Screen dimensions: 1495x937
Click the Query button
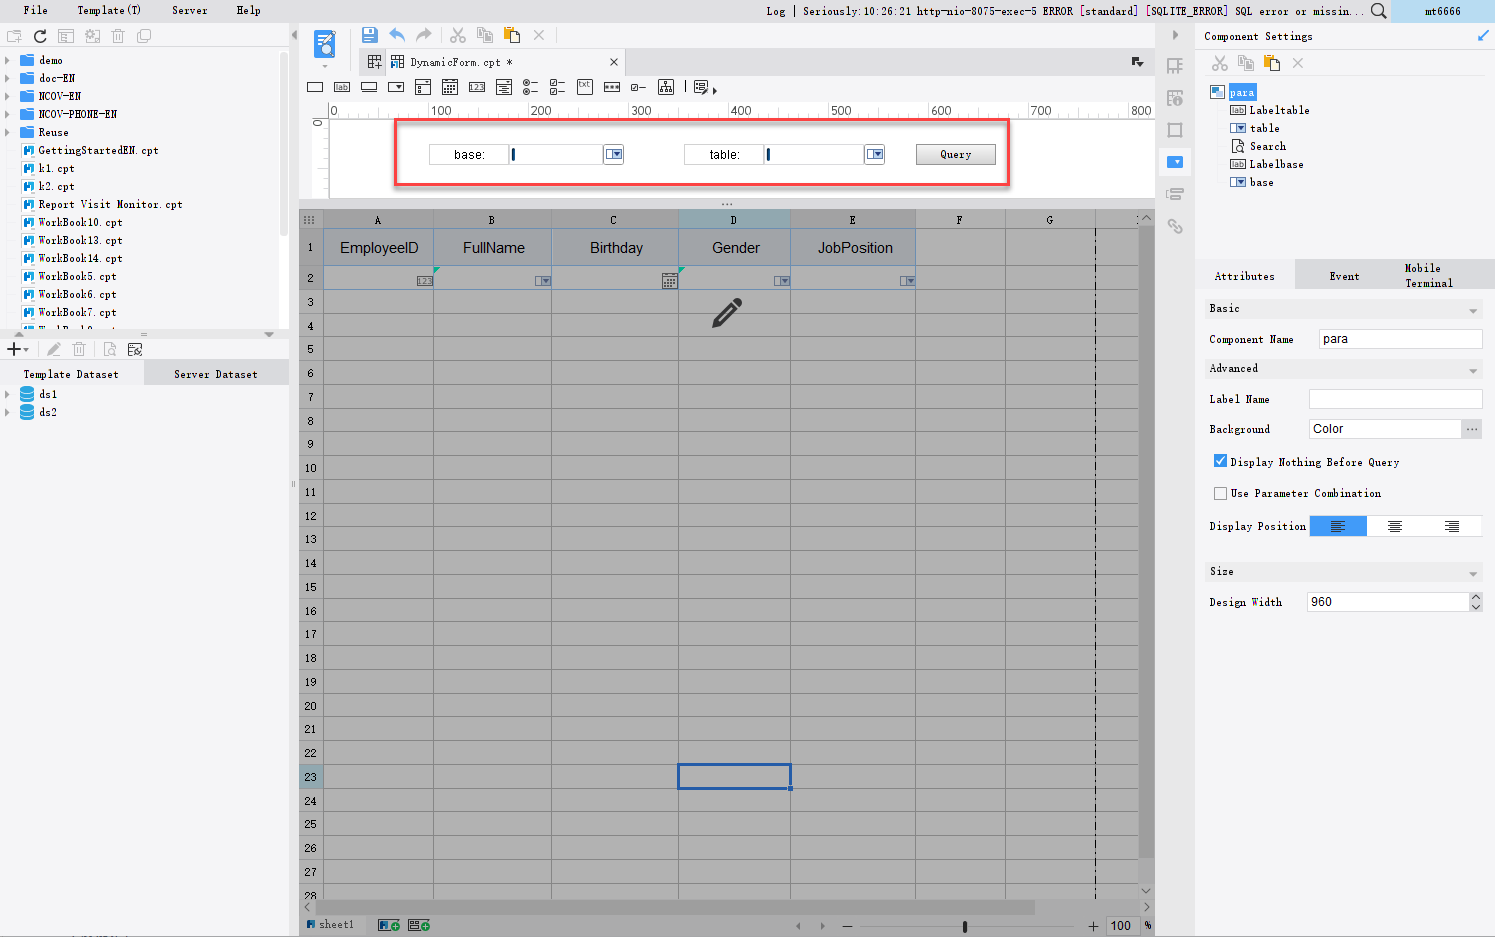[x=954, y=154]
